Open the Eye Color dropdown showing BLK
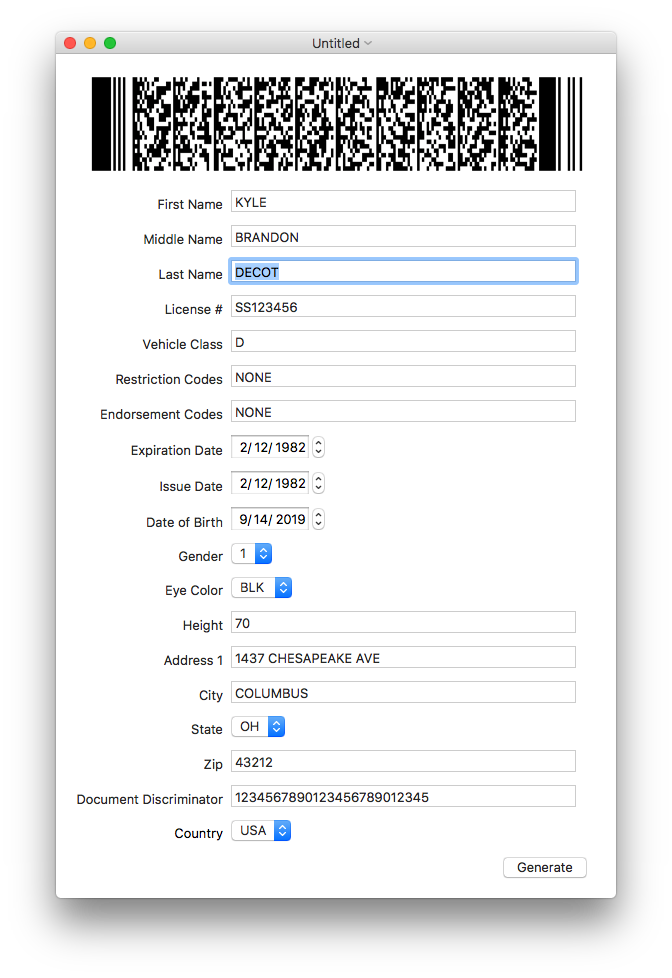 261,588
